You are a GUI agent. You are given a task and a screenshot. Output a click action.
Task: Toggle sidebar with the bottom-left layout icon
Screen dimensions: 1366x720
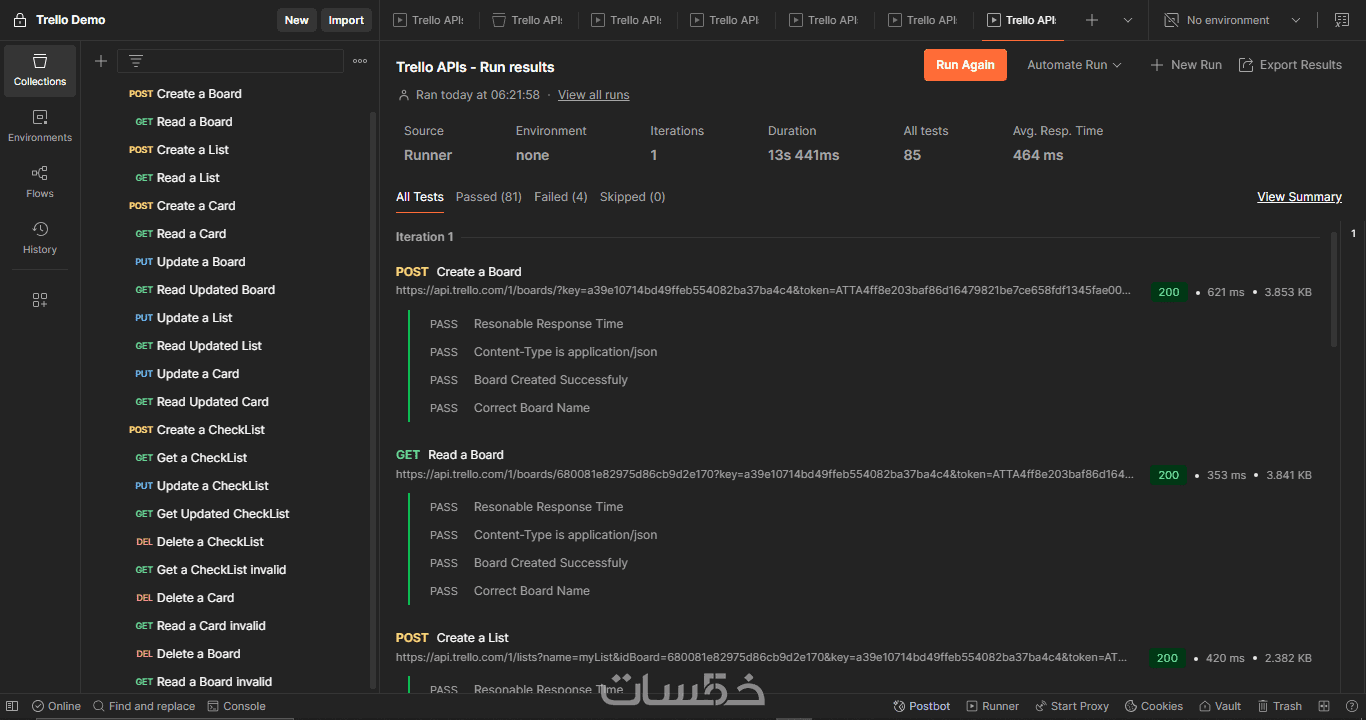(14, 706)
